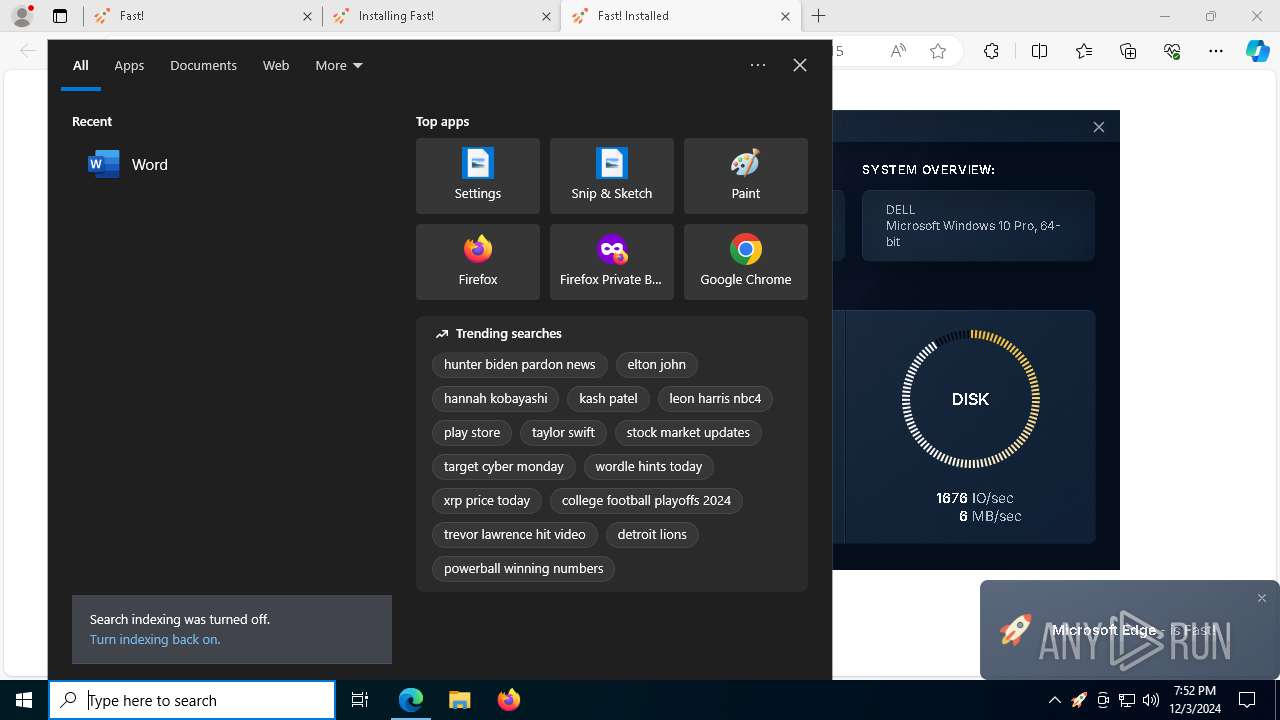Search trending detroit lions
Viewport: 1280px width, 720px height.
(x=652, y=535)
